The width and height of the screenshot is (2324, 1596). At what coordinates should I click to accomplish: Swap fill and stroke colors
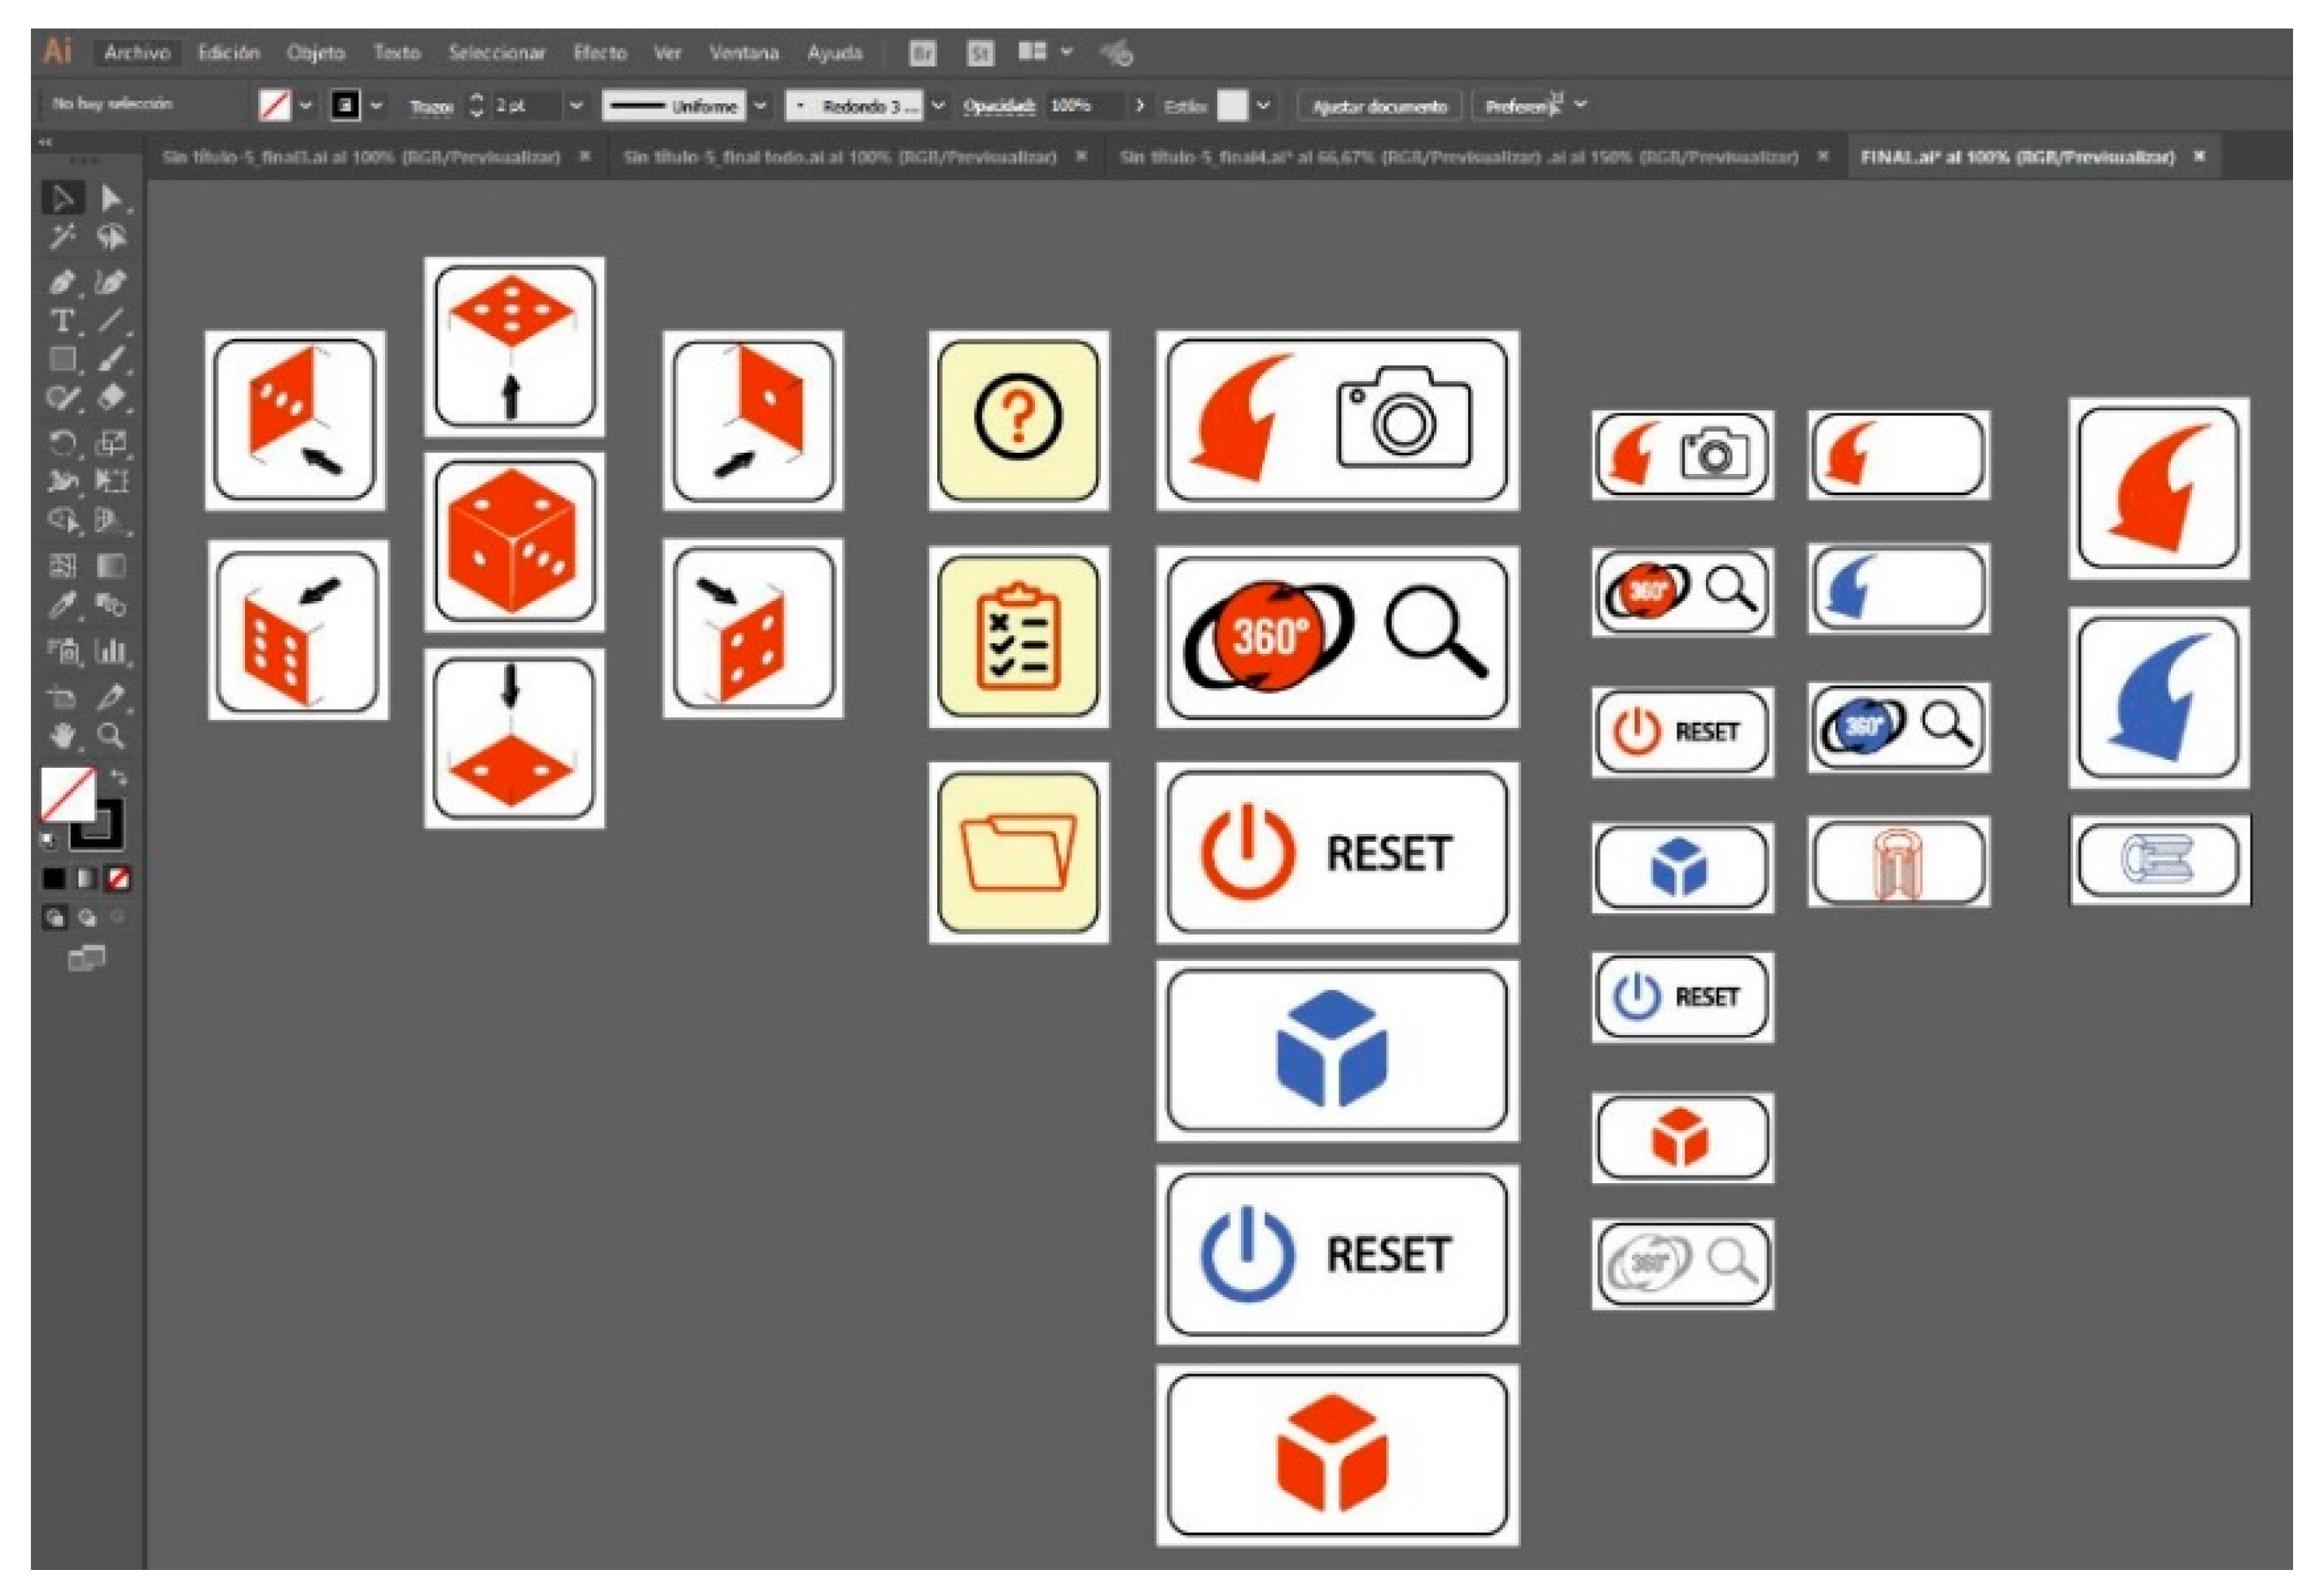click(119, 777)
